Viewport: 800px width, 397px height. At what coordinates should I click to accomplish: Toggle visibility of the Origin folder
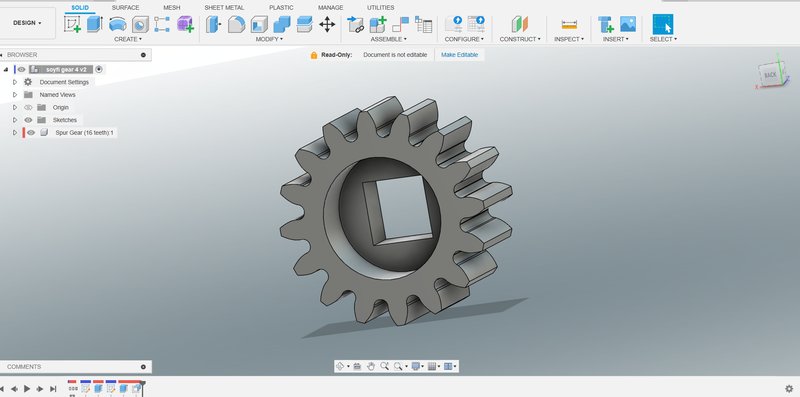point(29,108)
